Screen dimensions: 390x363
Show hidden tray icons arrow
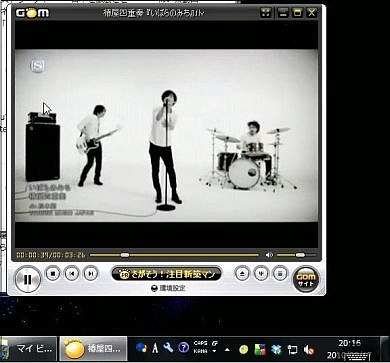(227, 350)
